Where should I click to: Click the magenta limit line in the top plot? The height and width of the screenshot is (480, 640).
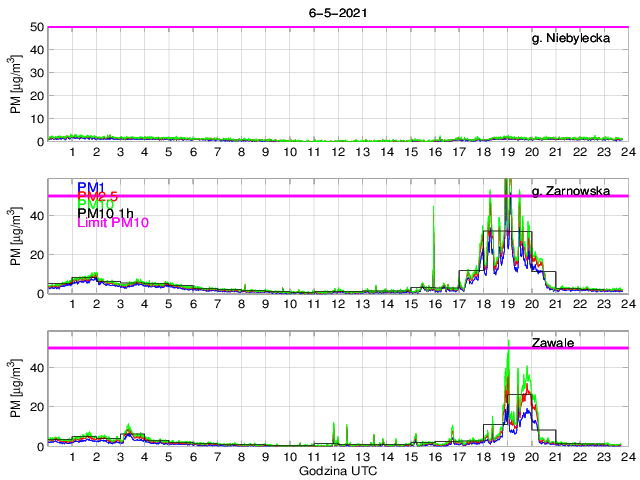point(300,27)
